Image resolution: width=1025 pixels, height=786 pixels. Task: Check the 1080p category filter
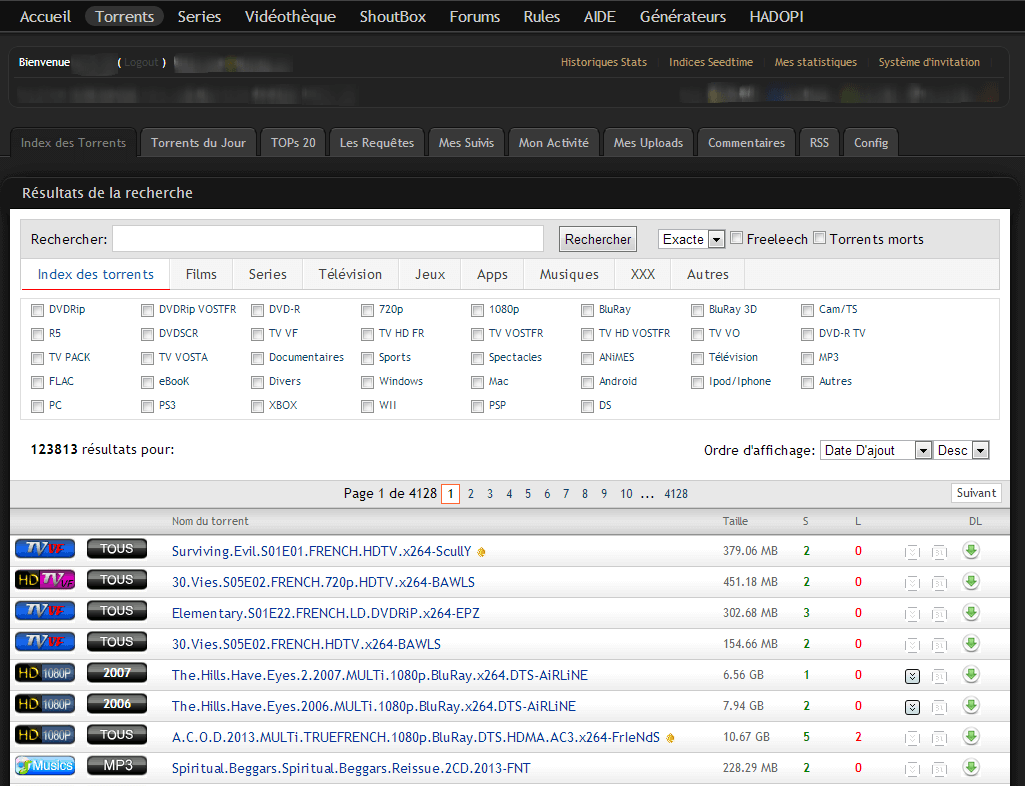click(x=478, y=310)
